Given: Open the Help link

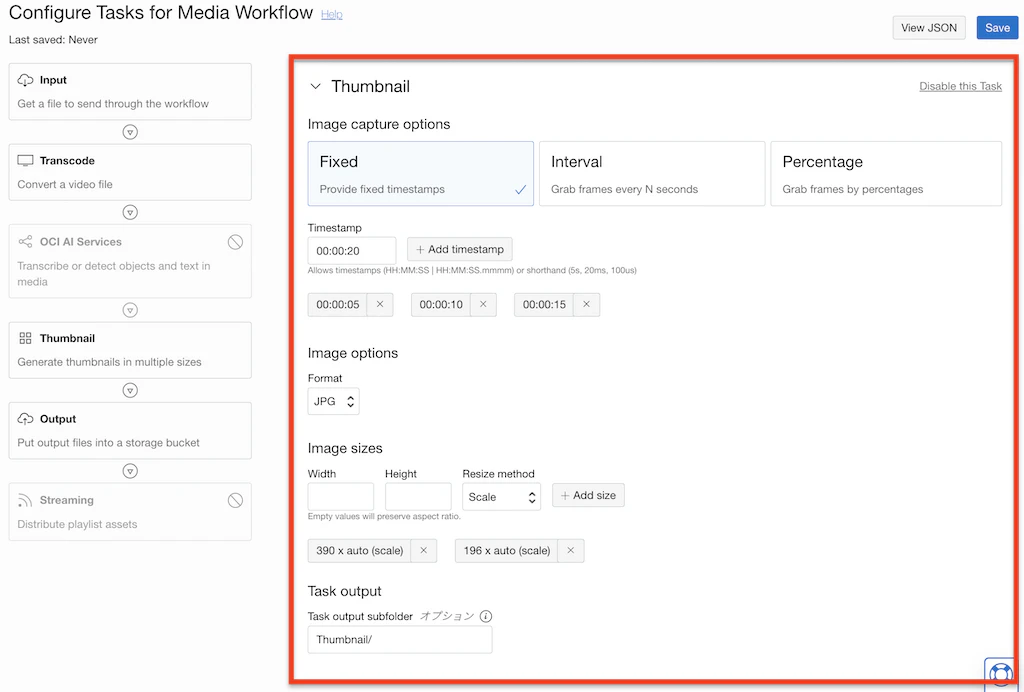Looking at the screenshot, I should (332, 14).
